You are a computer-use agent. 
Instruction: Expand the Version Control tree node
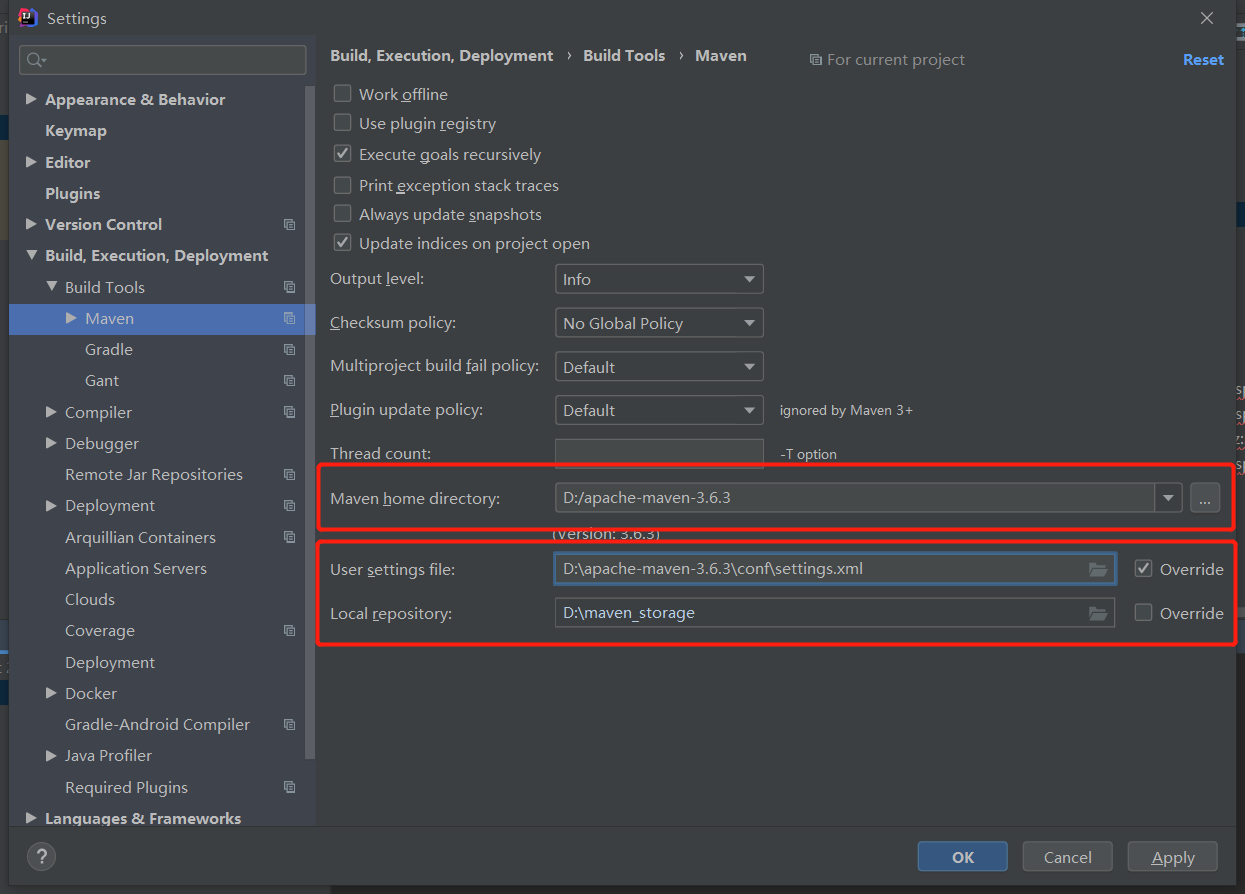point(31,224)
